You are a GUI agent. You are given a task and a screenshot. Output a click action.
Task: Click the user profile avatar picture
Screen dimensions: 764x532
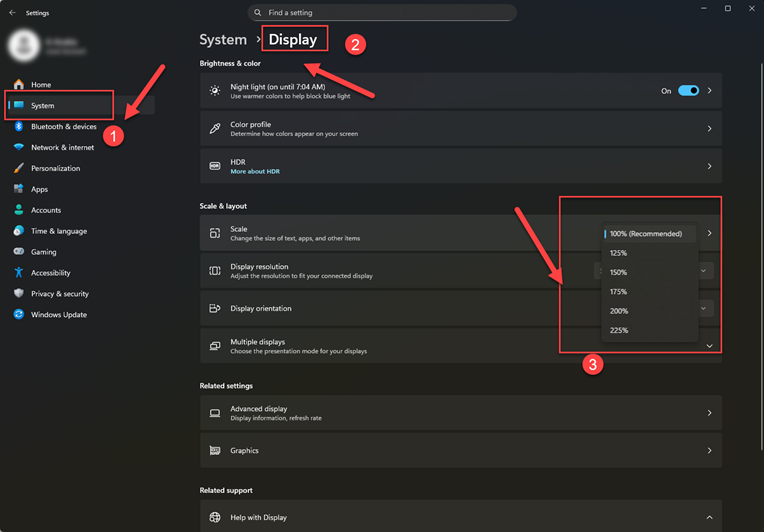click(23, 45)
